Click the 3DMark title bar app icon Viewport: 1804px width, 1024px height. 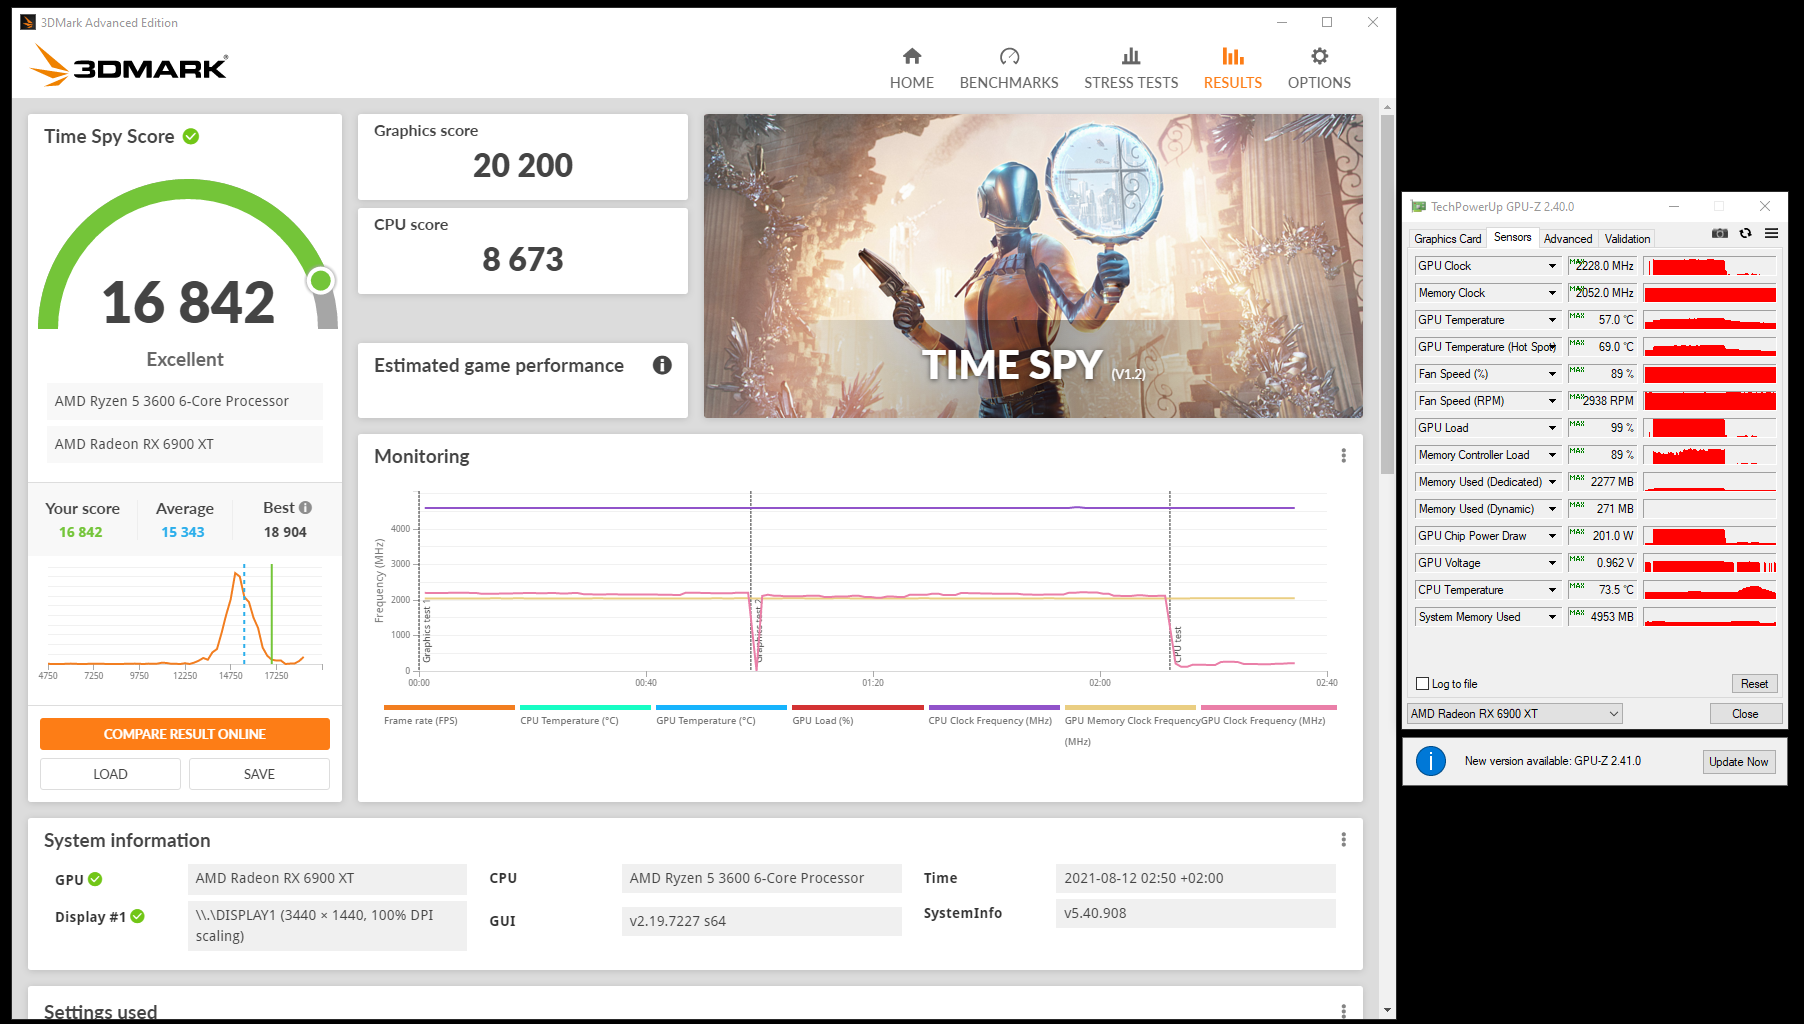click(28, 22)
